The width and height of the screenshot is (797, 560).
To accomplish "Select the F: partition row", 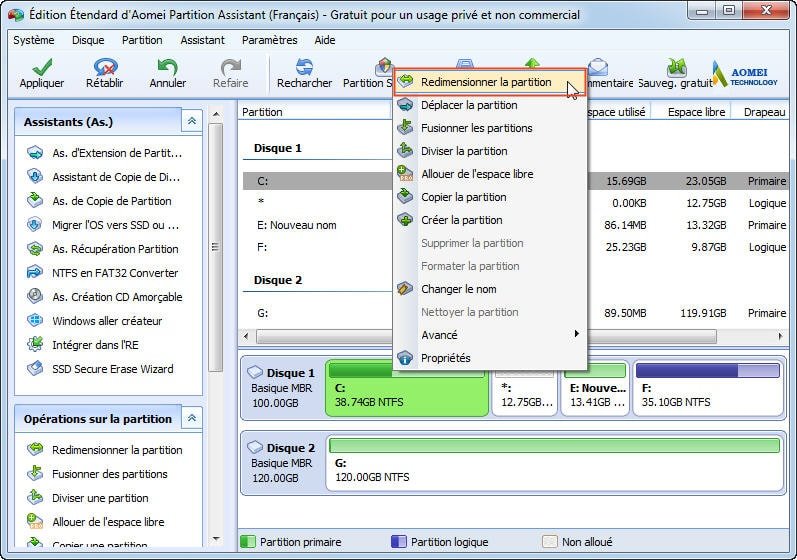I will pyautogui.click(x=515, y=247).
